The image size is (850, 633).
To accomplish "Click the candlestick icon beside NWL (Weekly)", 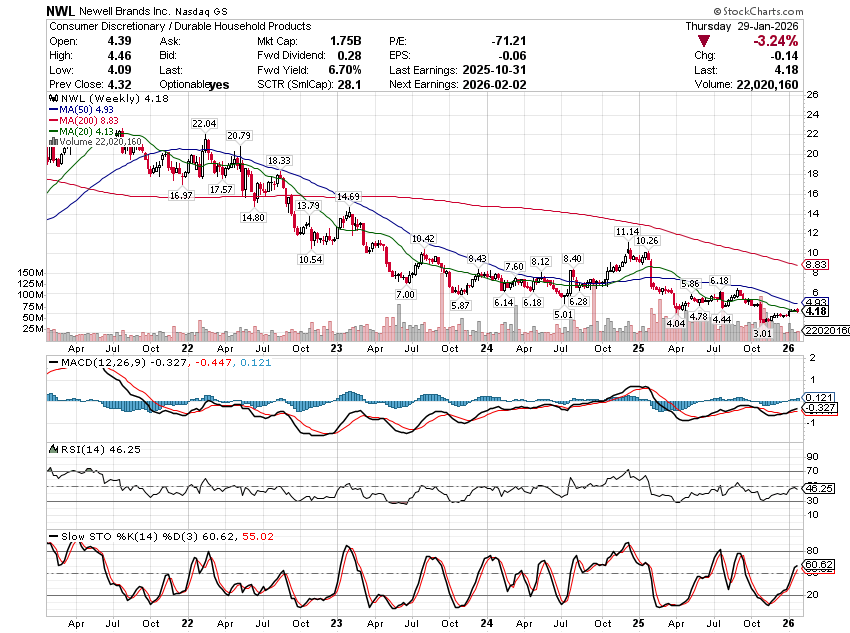I will [x=52, y=97].
